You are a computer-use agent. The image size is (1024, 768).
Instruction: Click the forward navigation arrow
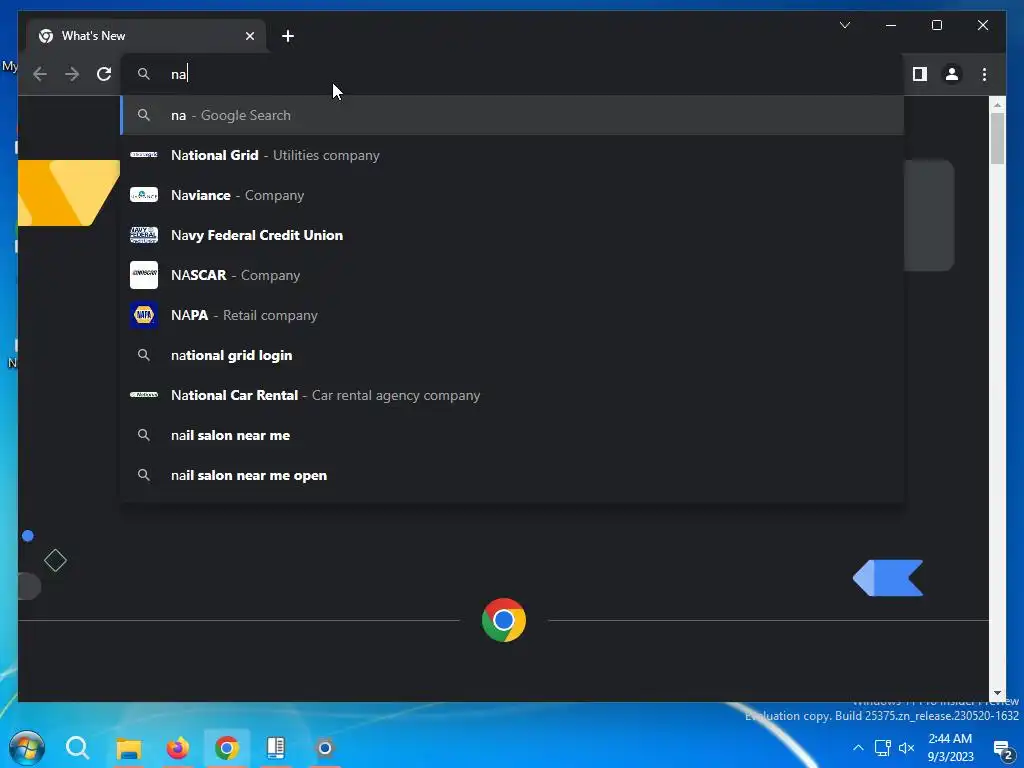tap(72, 74)
